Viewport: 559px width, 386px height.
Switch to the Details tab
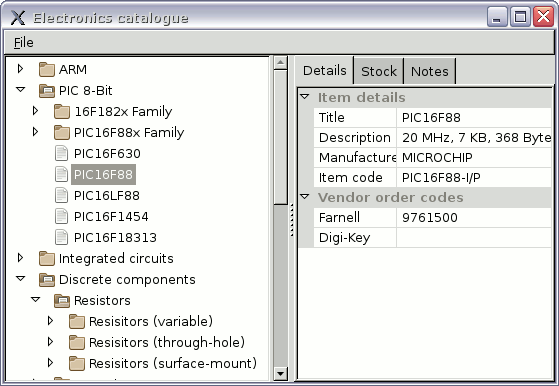(x=325, y=71)
